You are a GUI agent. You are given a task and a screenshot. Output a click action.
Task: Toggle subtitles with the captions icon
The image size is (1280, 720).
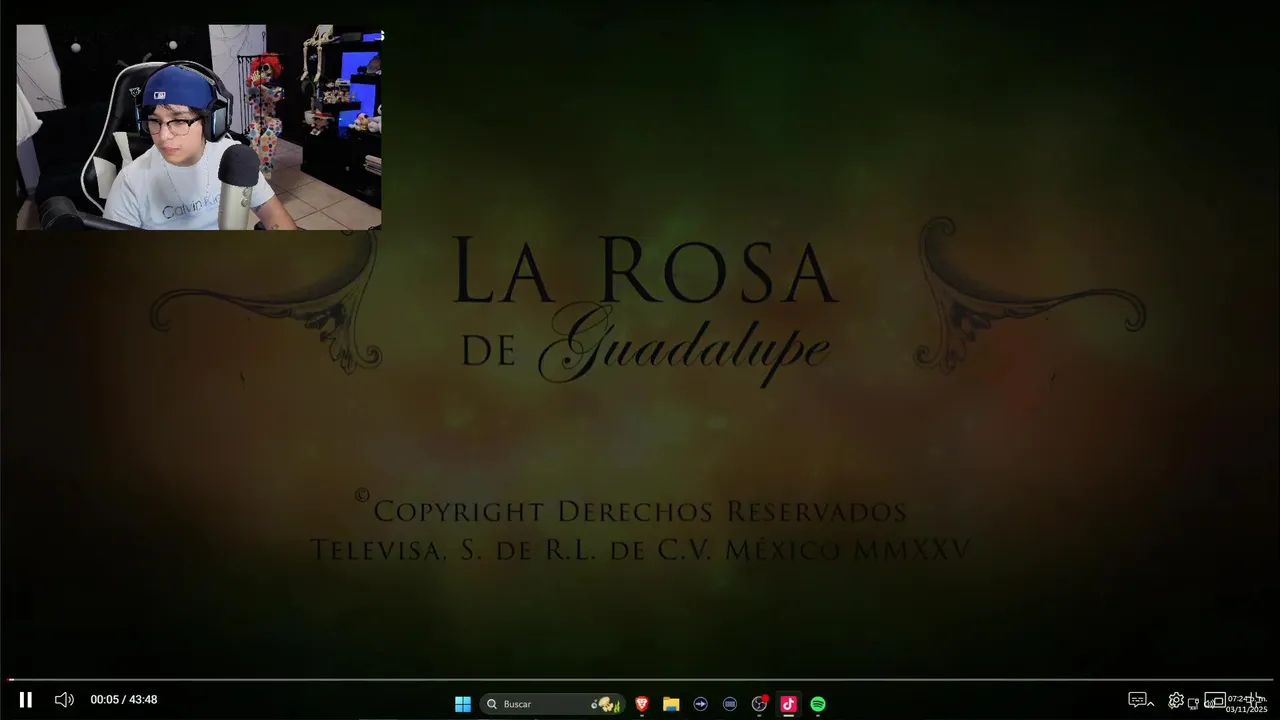[1137, 700]
